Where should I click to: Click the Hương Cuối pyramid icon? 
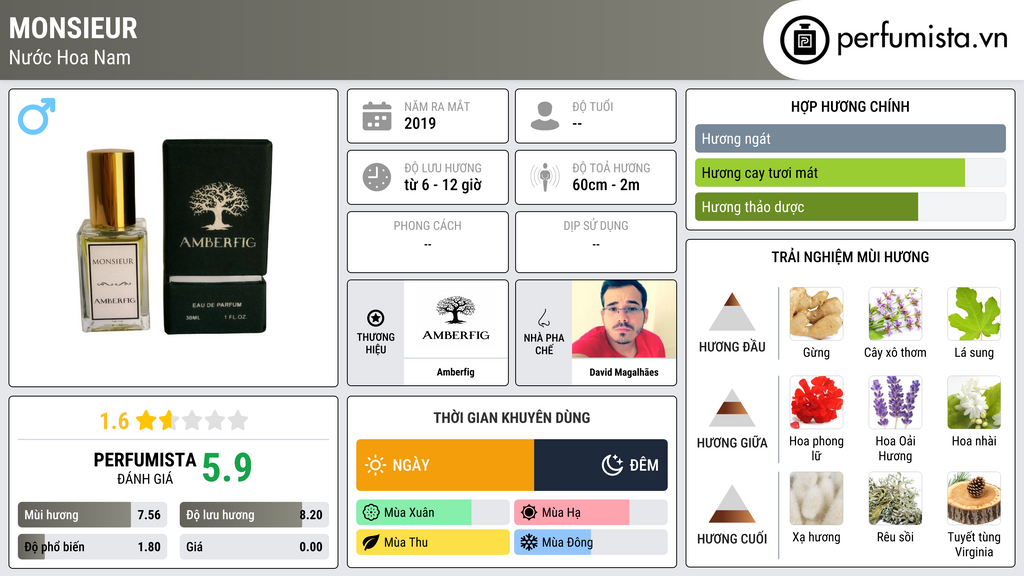(x=732, y=504)
